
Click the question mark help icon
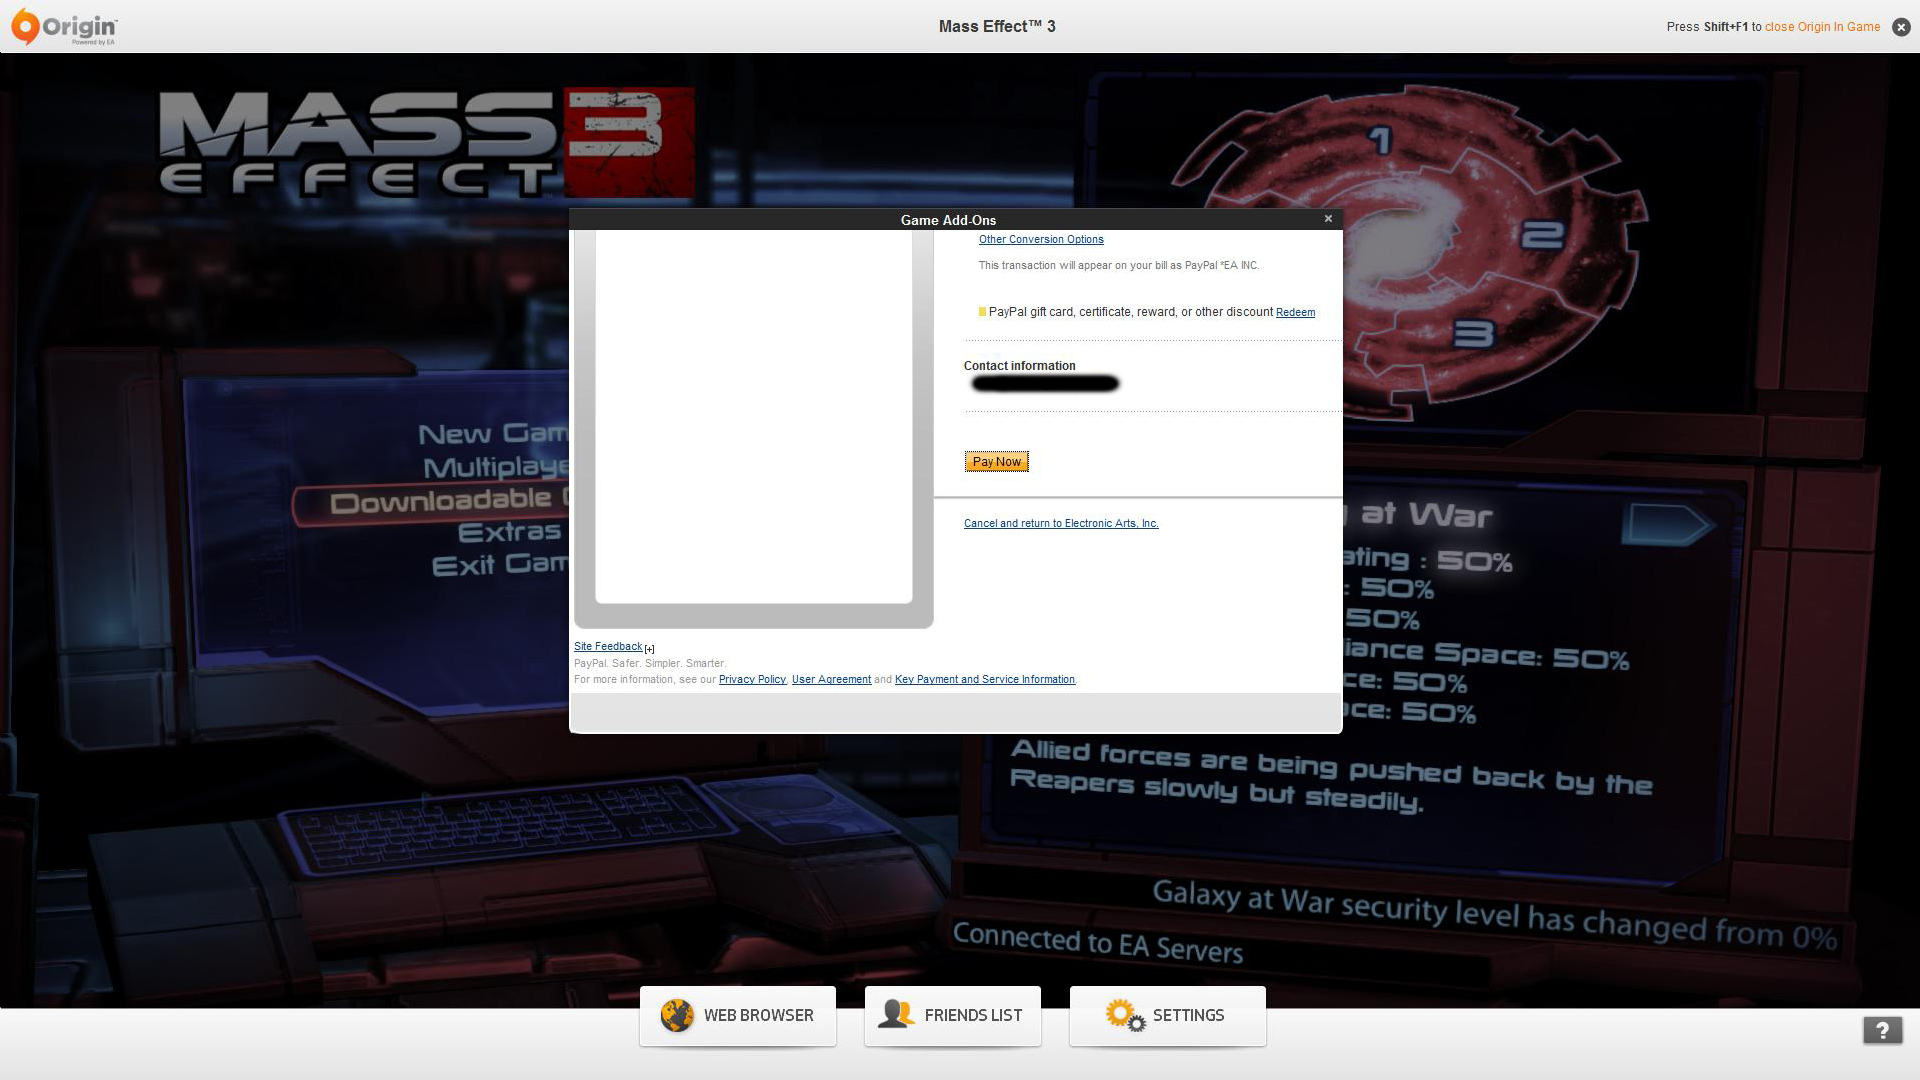tap(1882, 1030)
